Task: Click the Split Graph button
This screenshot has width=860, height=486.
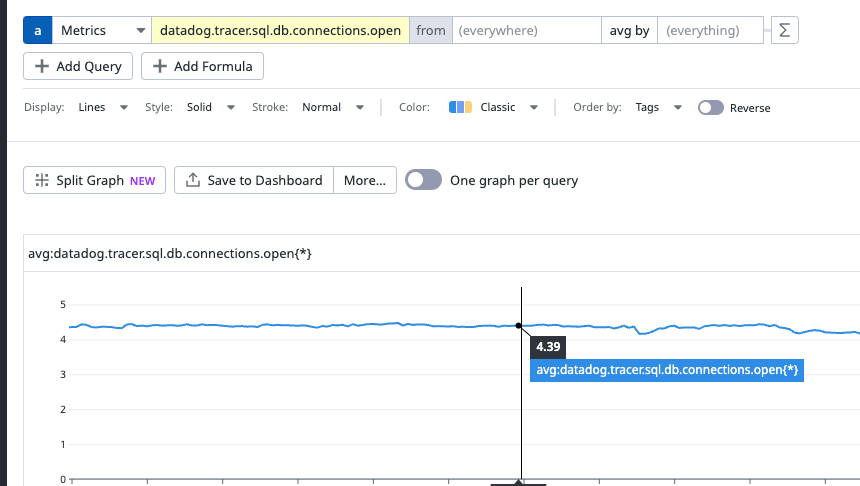Action: point(94,180)
